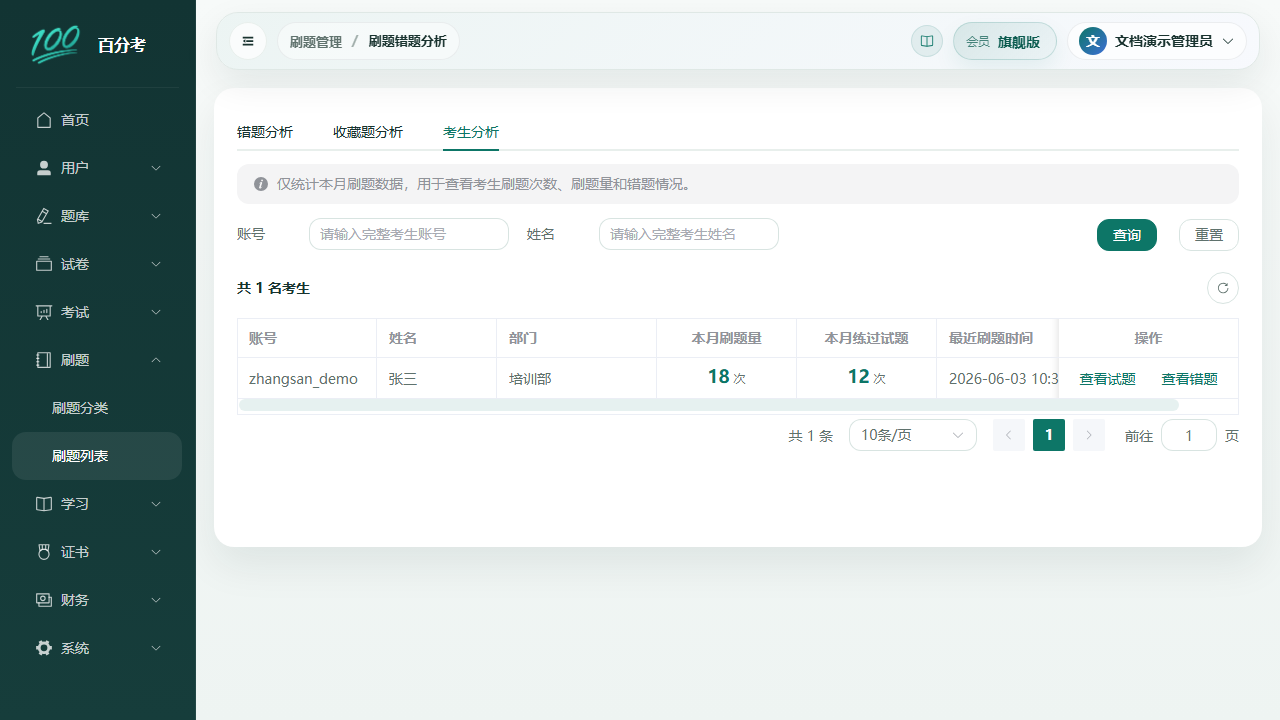Screen dimensions: 1280x720
Task: Click the user icon beside 用户
Action: tap(44, 168)
